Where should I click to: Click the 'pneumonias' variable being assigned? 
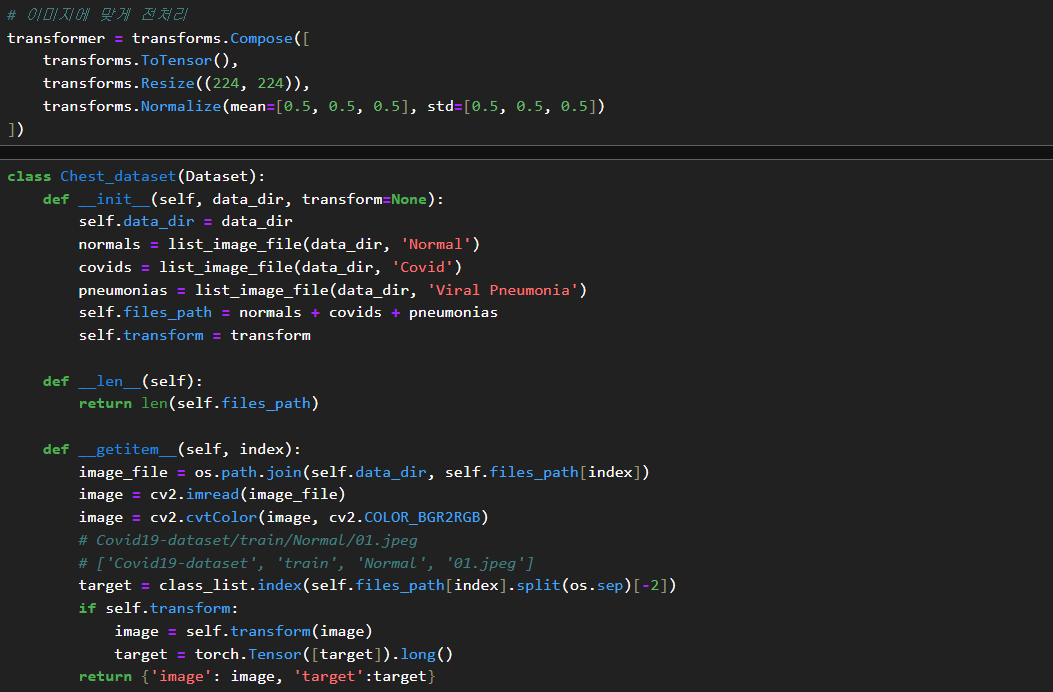click(123, 290)
